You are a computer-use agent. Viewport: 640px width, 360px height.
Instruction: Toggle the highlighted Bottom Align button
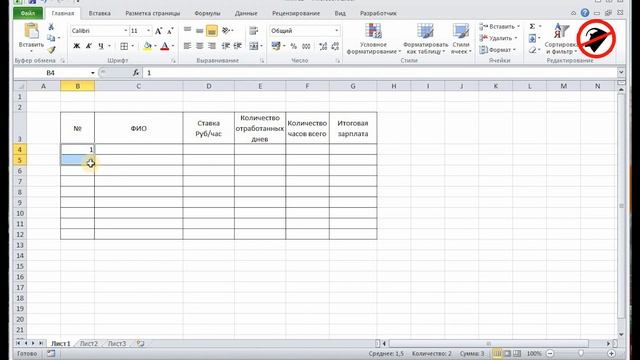(212, 31)
